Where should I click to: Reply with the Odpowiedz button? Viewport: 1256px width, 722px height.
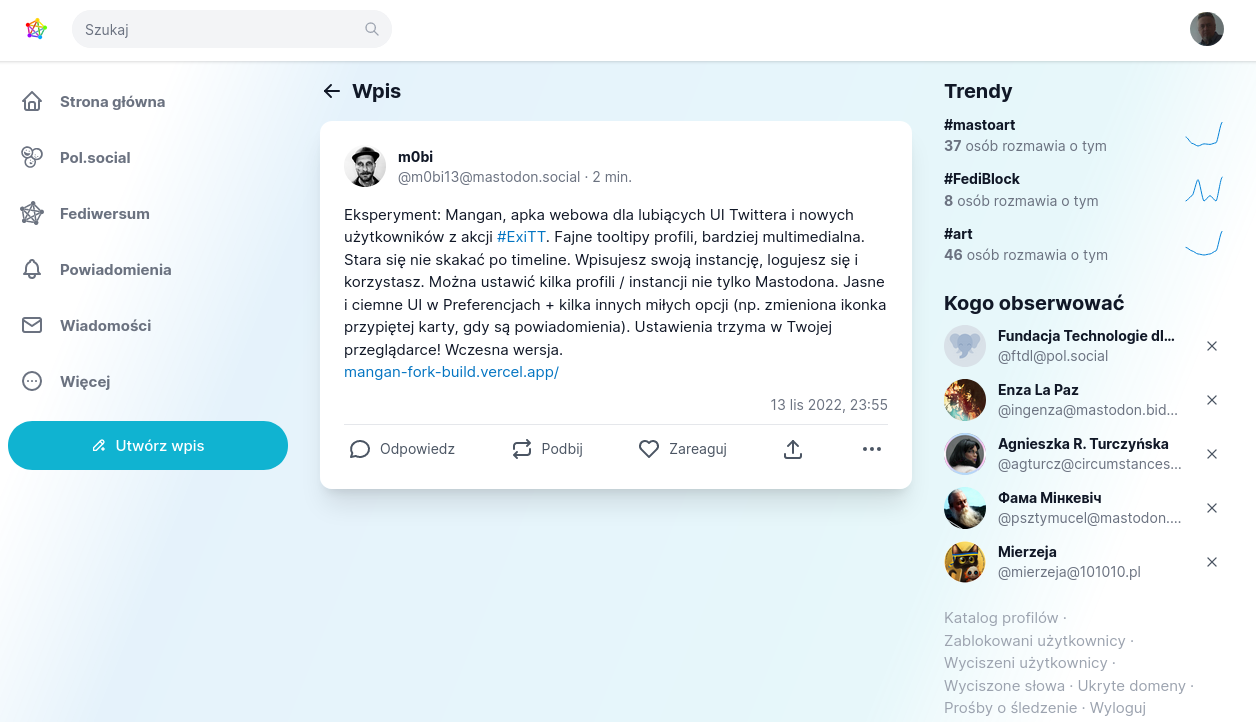tap(402, 449)
